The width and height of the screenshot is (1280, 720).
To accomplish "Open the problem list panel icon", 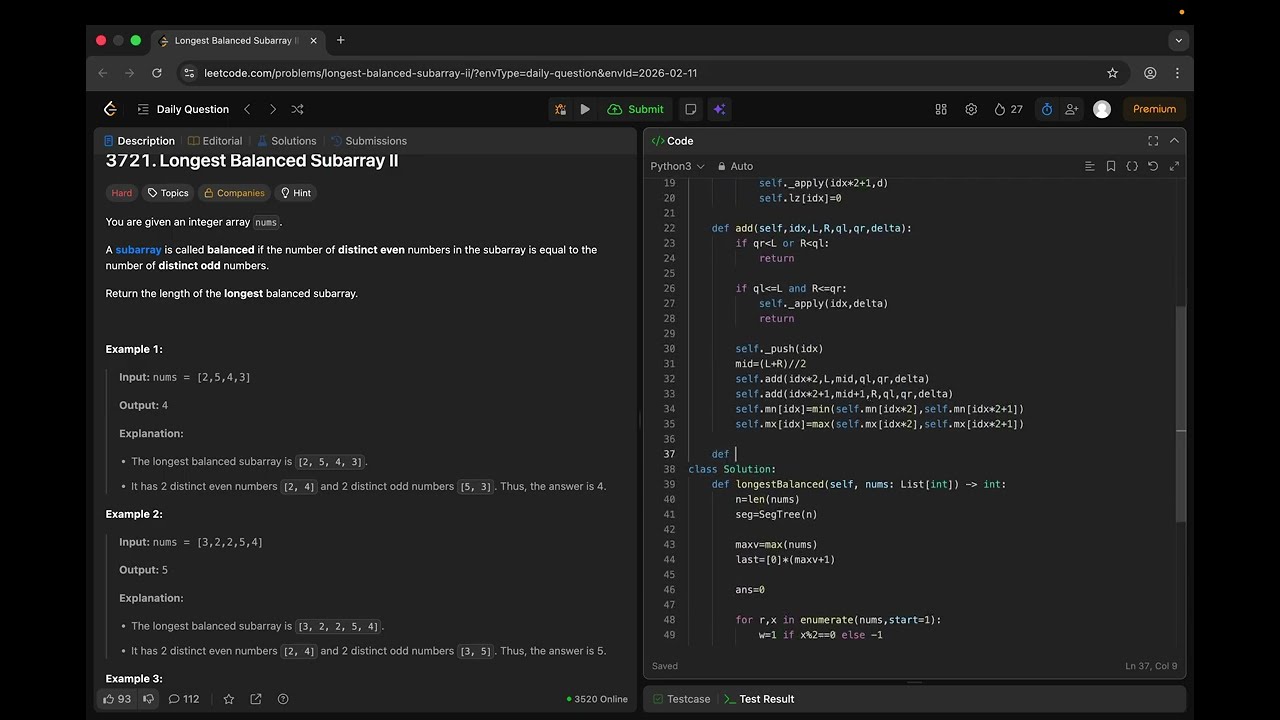I will click(143, 109).
